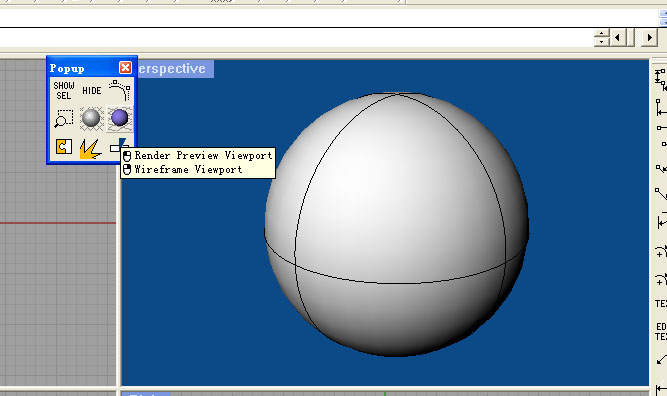Click the right scroll arrow button

click(x=649, y=37)
